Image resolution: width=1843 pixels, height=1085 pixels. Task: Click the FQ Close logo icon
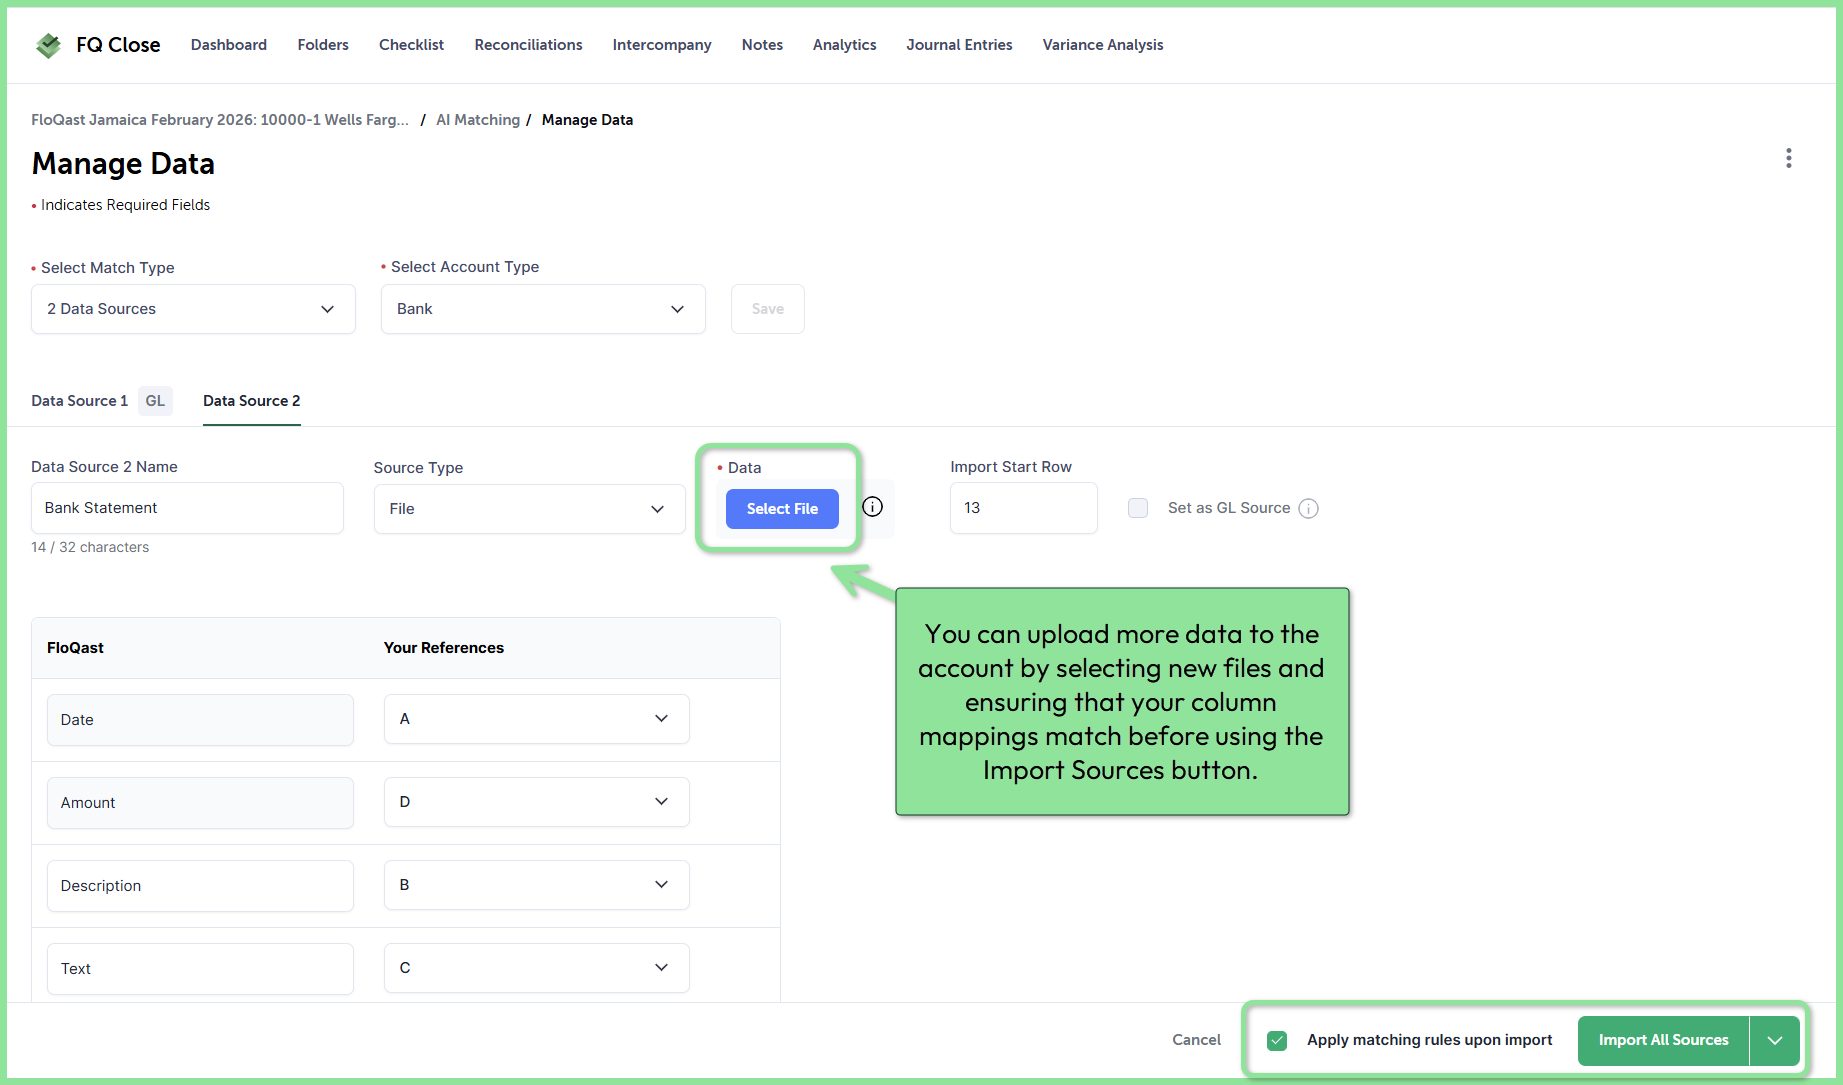(48, 45)
